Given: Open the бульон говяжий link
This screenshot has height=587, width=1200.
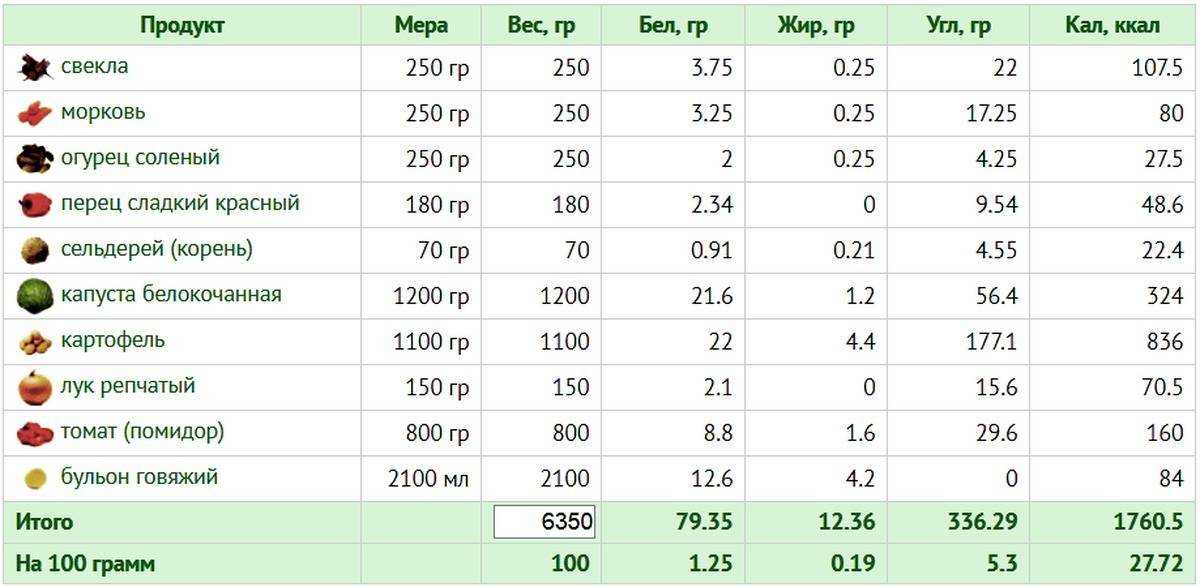Looking at the screenshot, I should click(139, 478).
